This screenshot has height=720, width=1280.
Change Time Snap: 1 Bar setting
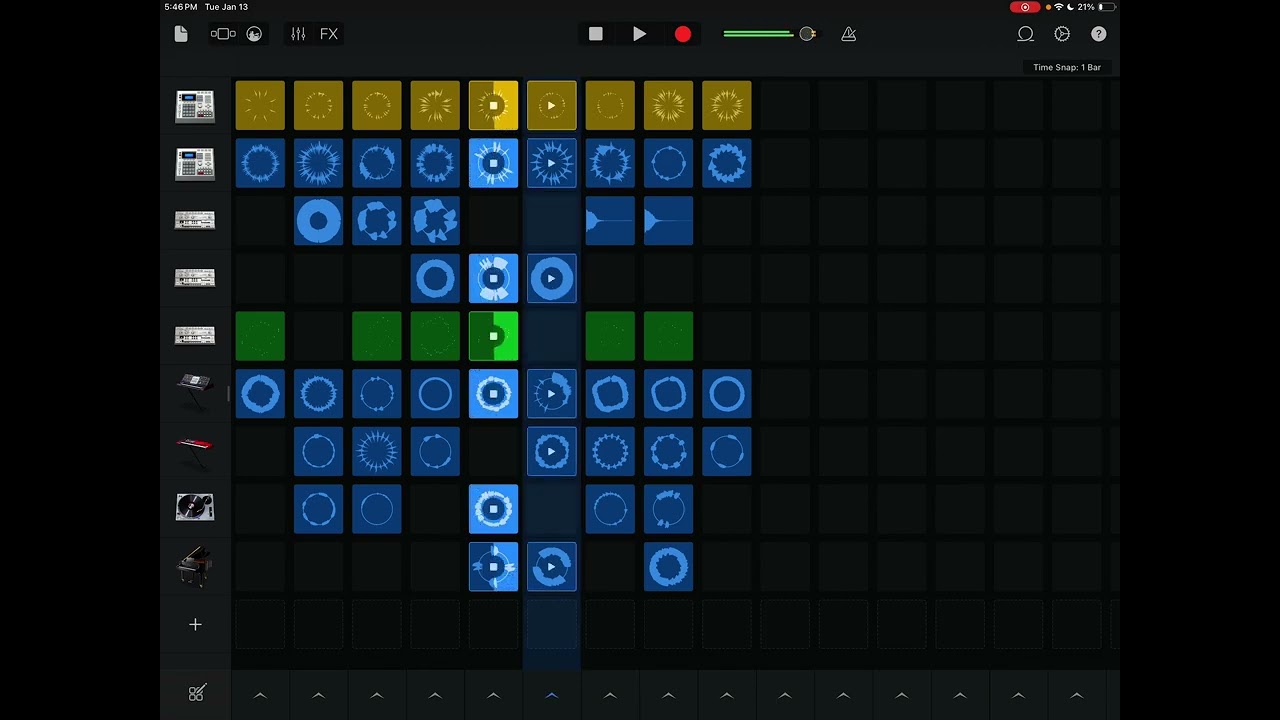[x=1067, y=67]
